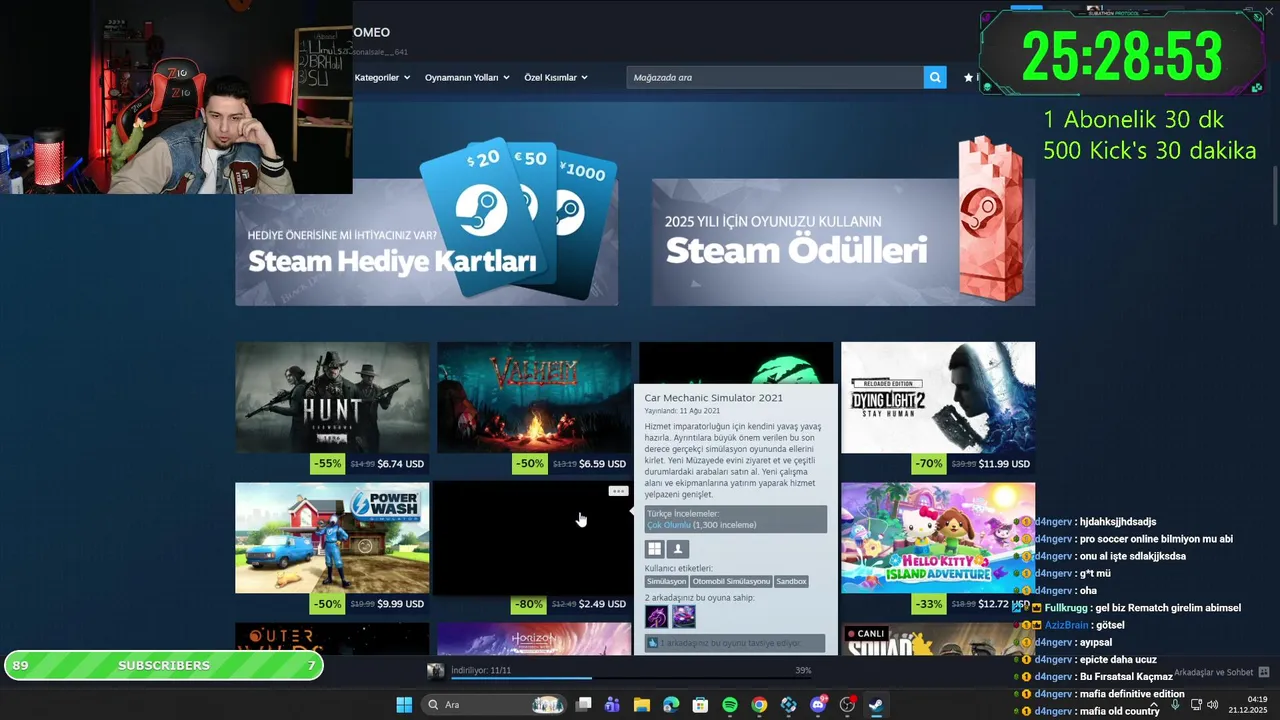This screenshot has width=1280, height=720.
Task: Open Google Chrome from the taskbar
Action: coord(759,705)
